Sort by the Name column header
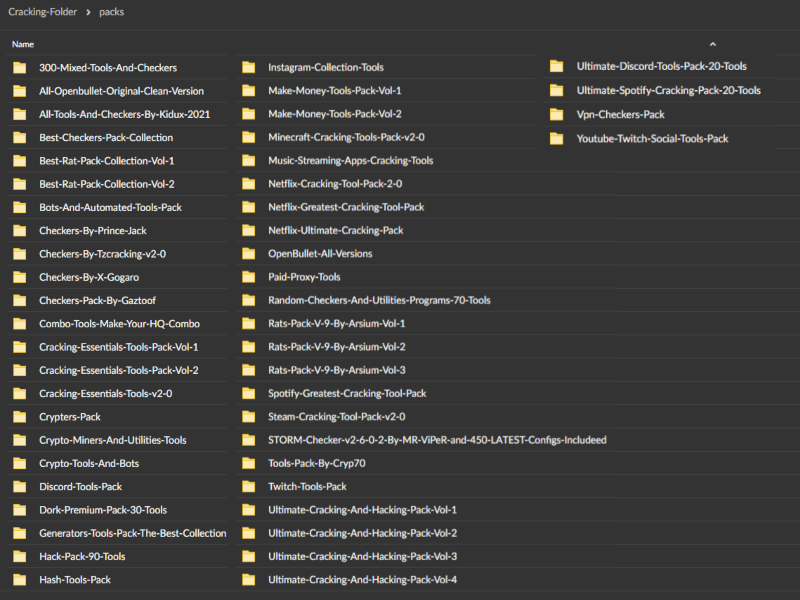 click(23, 44)
